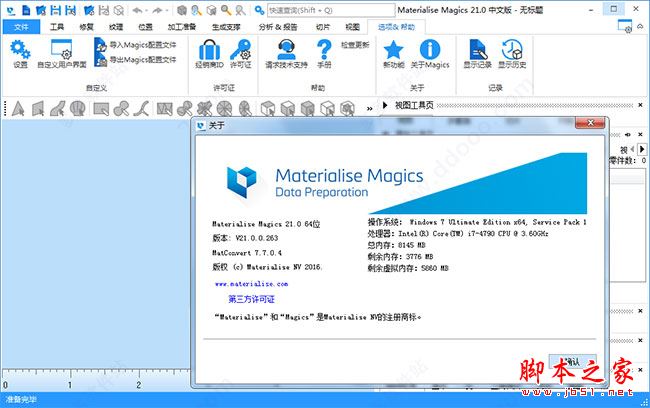Close the 关于 dialog with red X
The width and height of the screenshot is (650, 408).
click(590, 122)
